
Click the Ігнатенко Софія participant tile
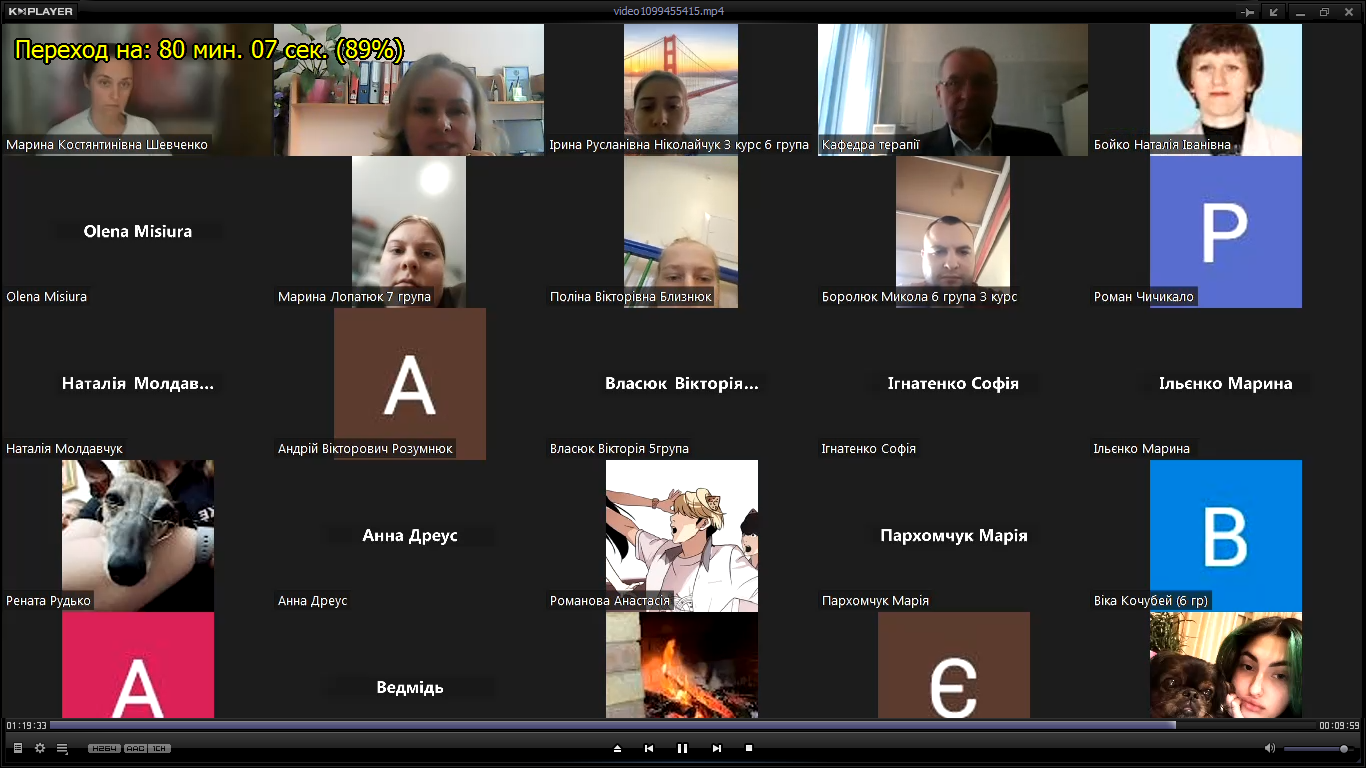point(953,384)
